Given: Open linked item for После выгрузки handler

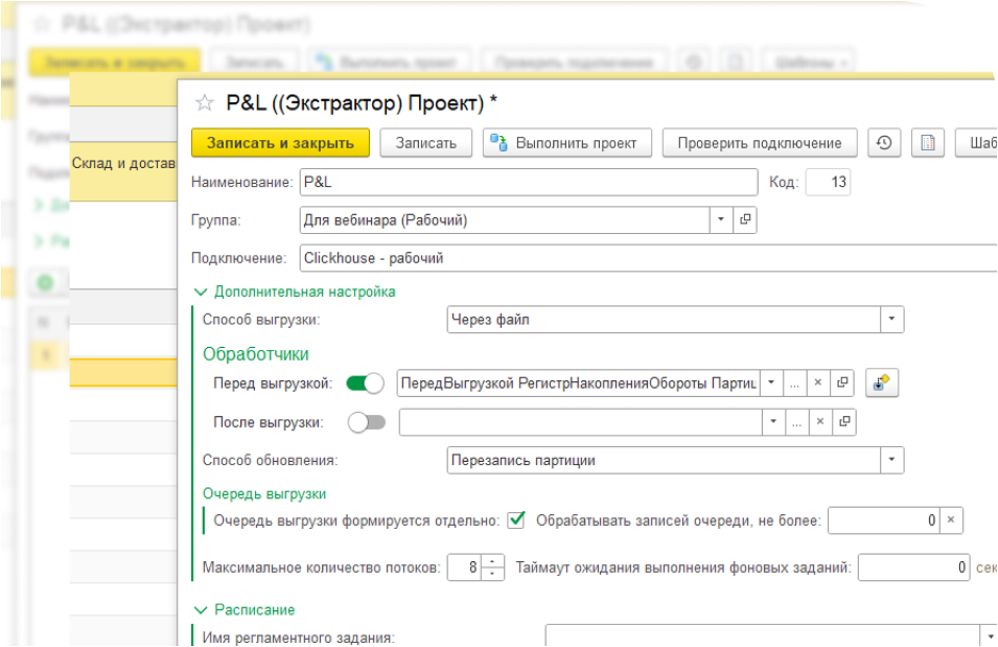Looking at the screenshot, I should click(843, 422).
